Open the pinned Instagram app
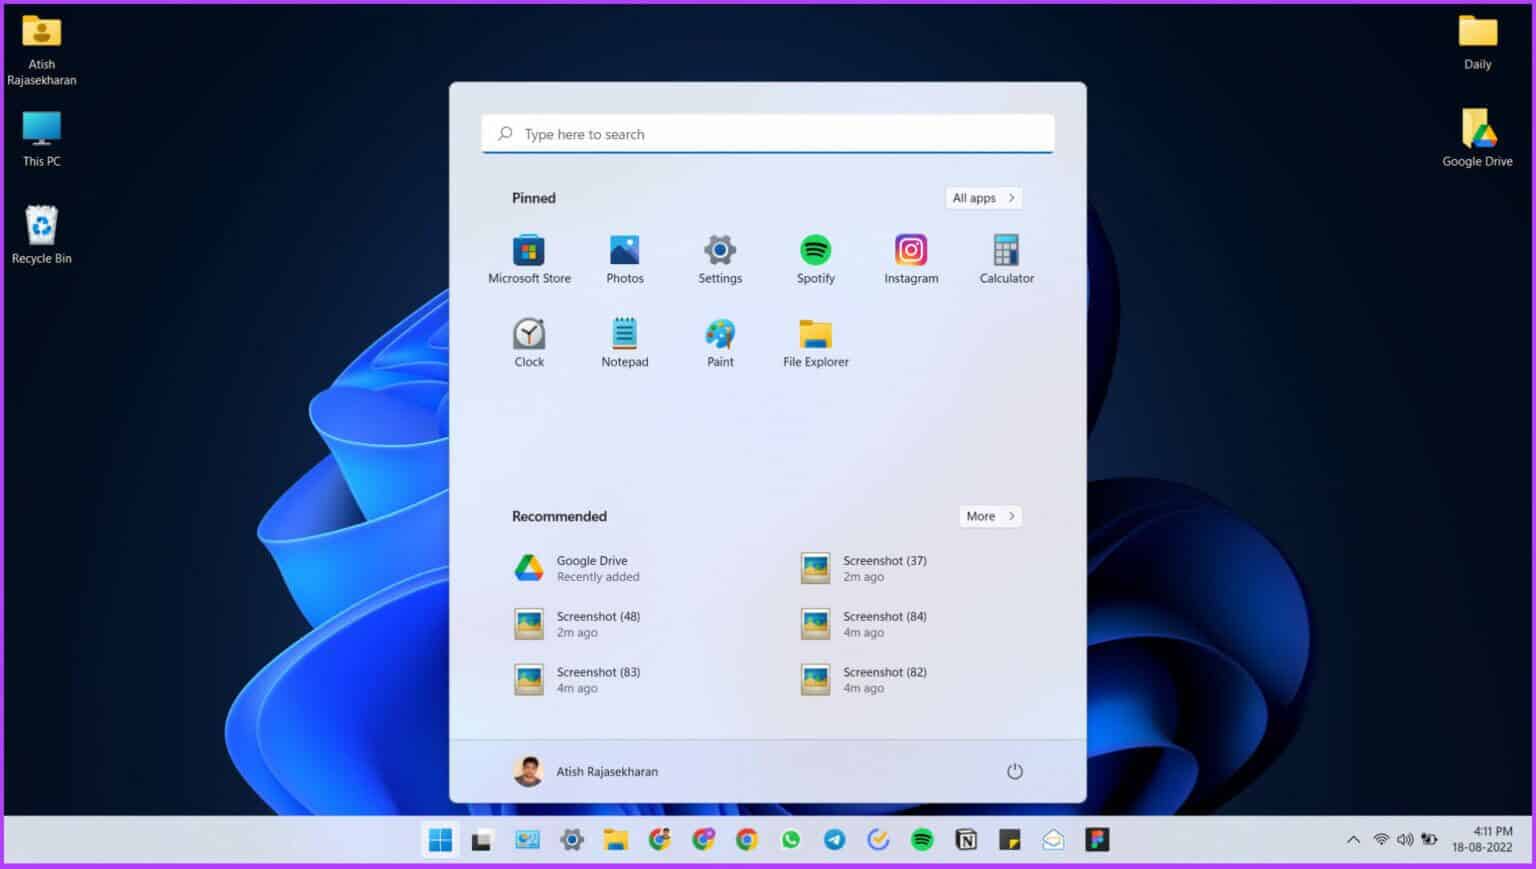 911,259
